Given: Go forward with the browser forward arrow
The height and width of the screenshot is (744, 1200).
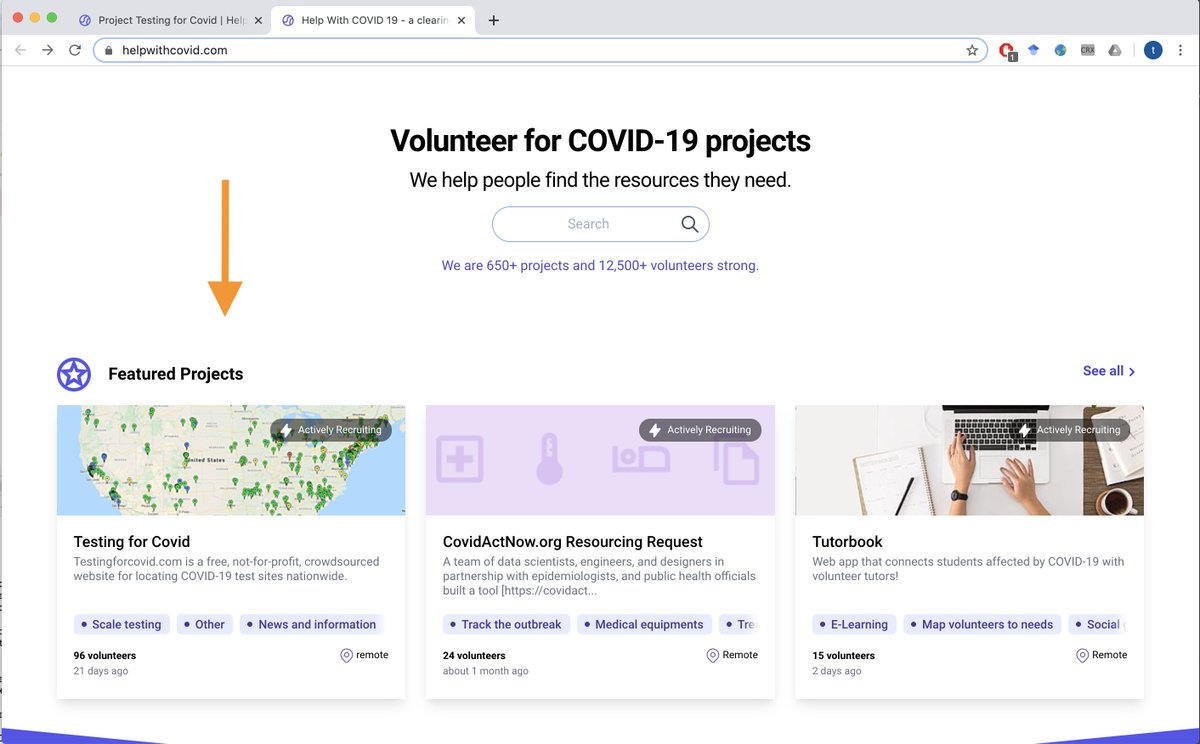Looking at the screenshot, I should (x=47, y=50).
